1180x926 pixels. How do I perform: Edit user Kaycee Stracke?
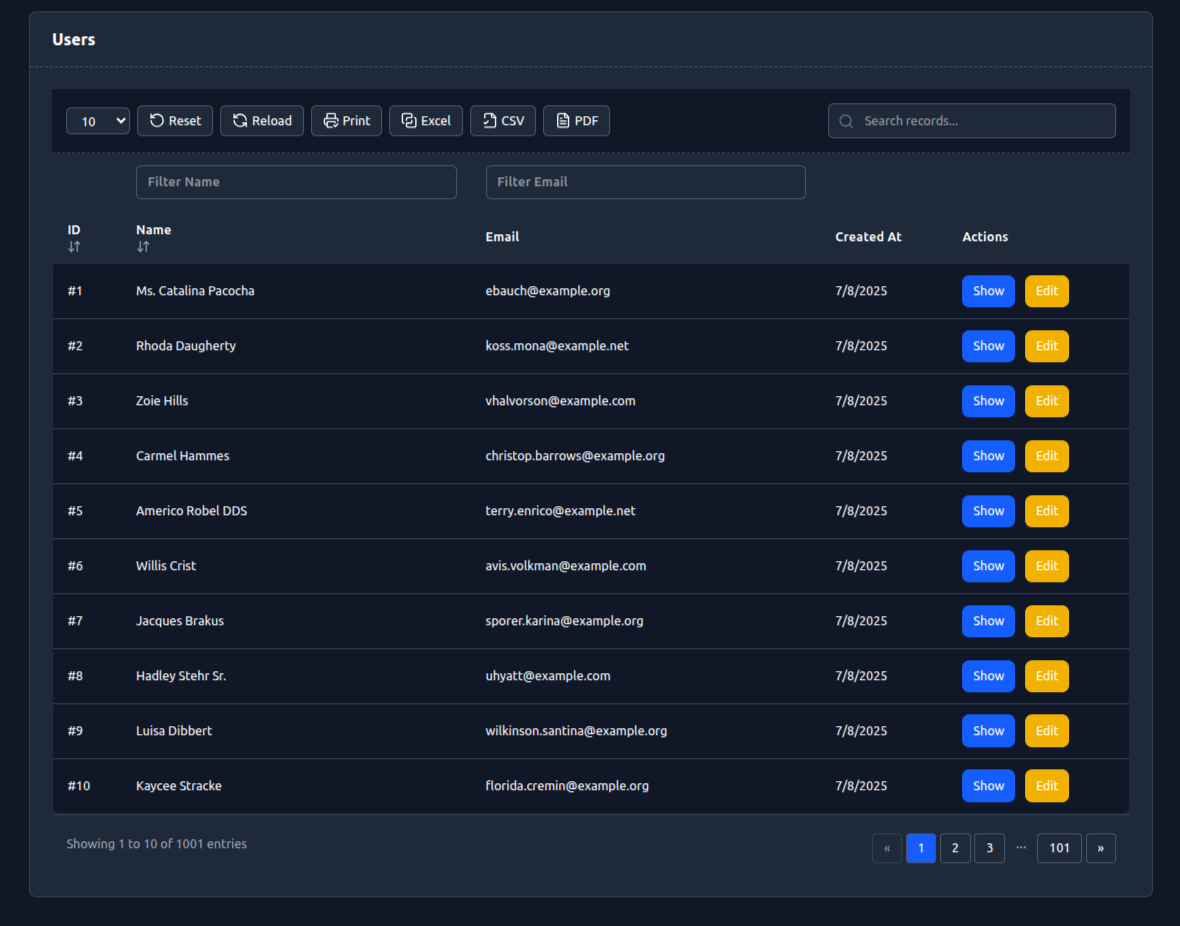tap(1047, 786)
